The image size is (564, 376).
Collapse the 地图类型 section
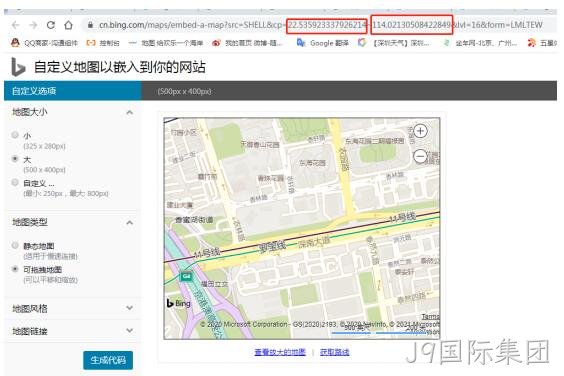pyautogui.click(x=129, y=223)
